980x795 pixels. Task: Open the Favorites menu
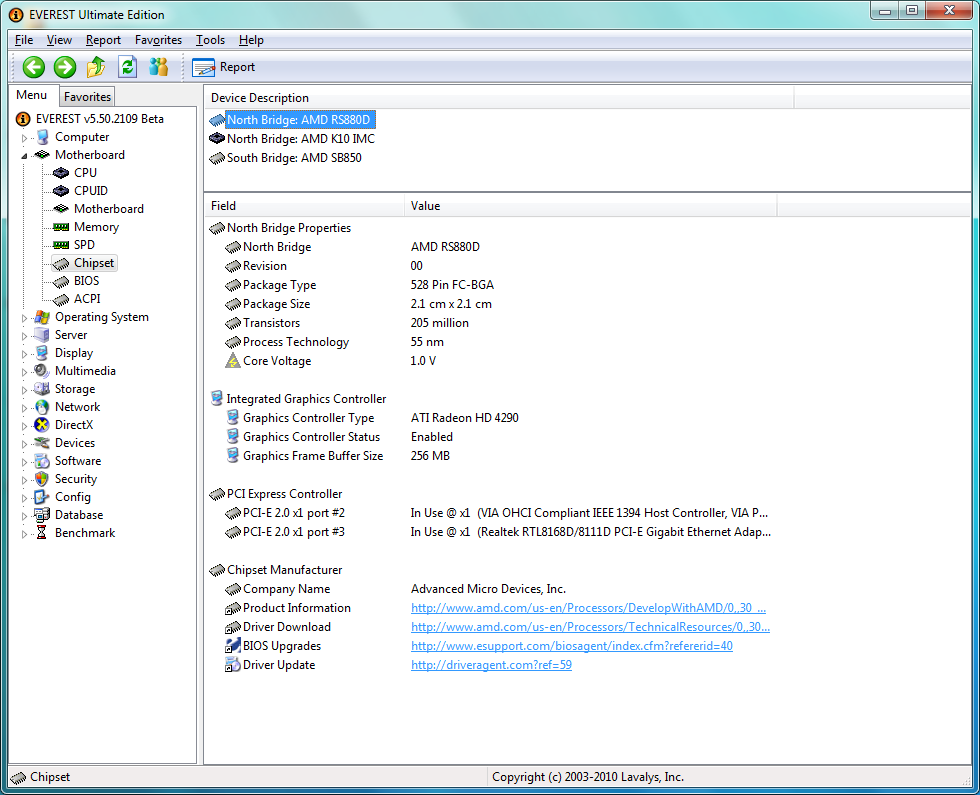(x=158, y=40)
